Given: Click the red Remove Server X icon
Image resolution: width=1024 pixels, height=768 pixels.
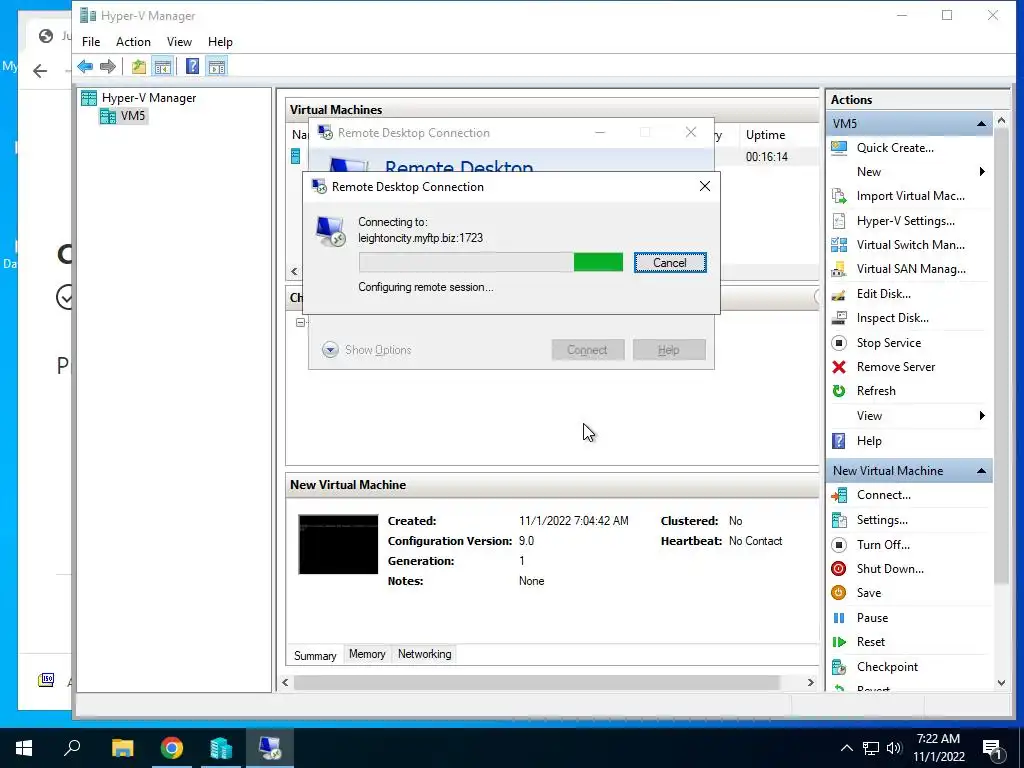Looking at the screenshot, I should (839, 367).
